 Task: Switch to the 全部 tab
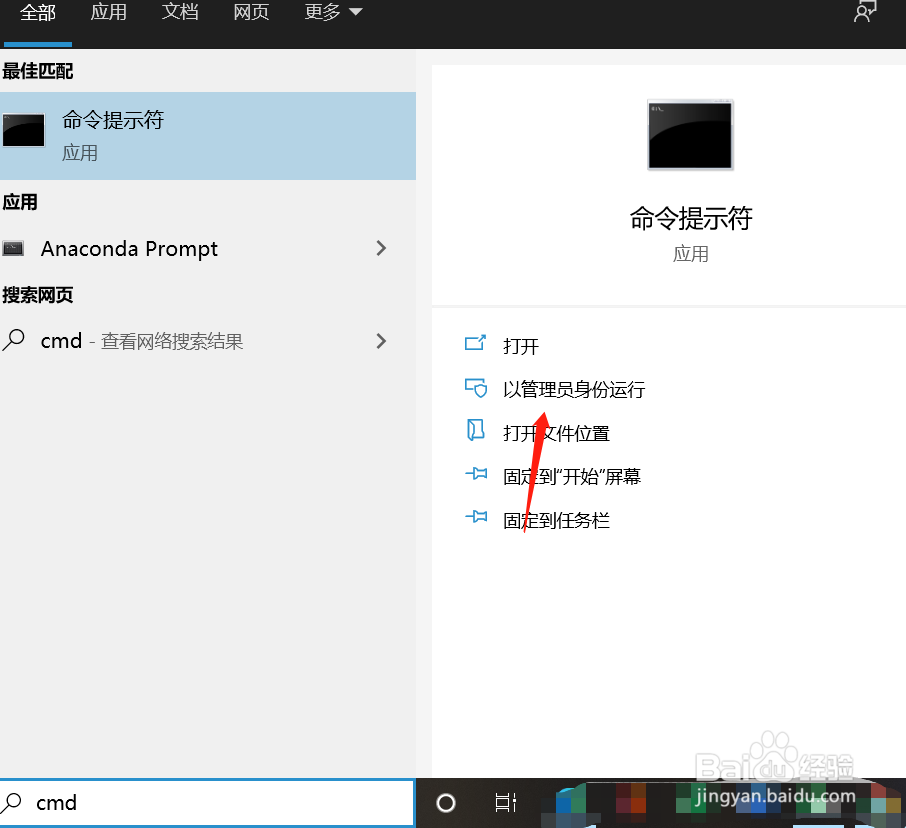pos(38,12)
